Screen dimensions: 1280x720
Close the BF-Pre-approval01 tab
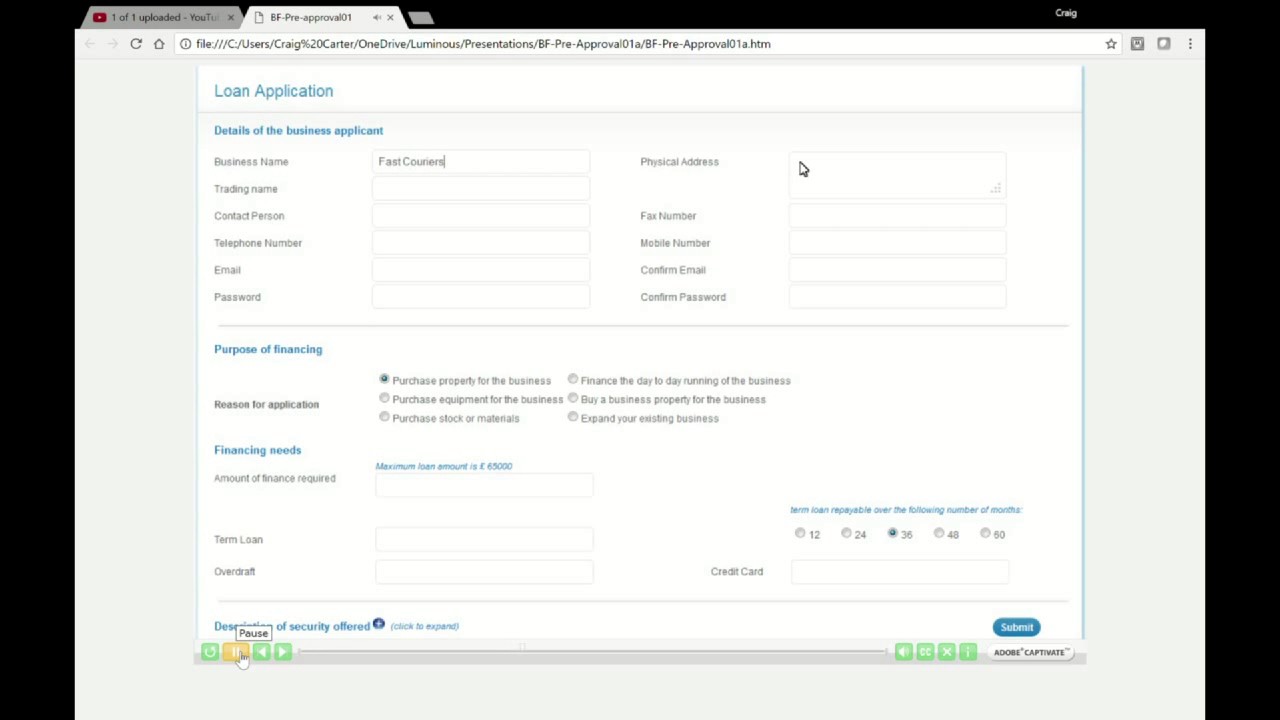pos(390,17)
